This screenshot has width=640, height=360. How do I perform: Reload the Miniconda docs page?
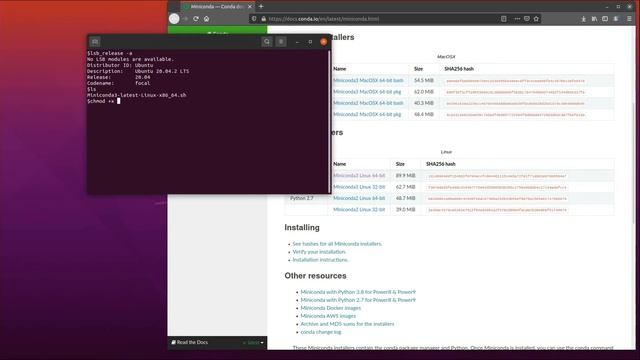[x=196, y=19]
